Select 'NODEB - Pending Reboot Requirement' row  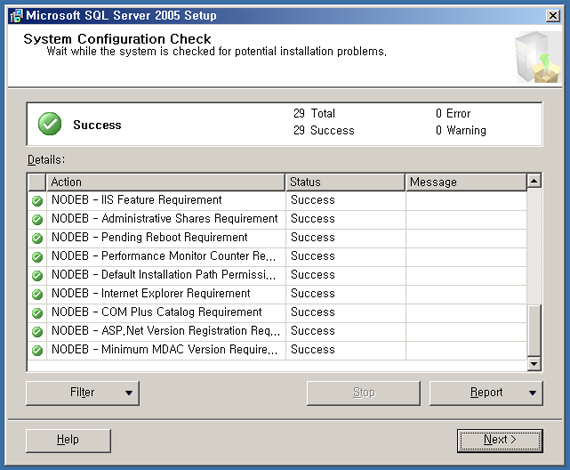tap(277, 238)
